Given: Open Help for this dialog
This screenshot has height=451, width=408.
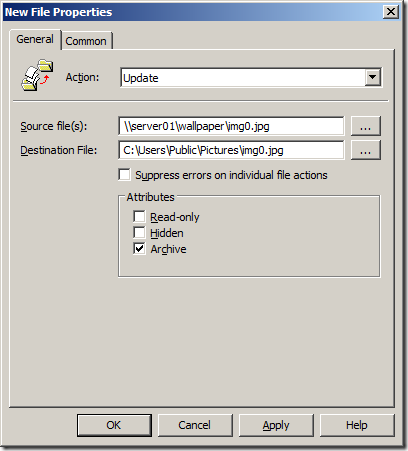Looking at the screenshot, I should pos(357,425).
